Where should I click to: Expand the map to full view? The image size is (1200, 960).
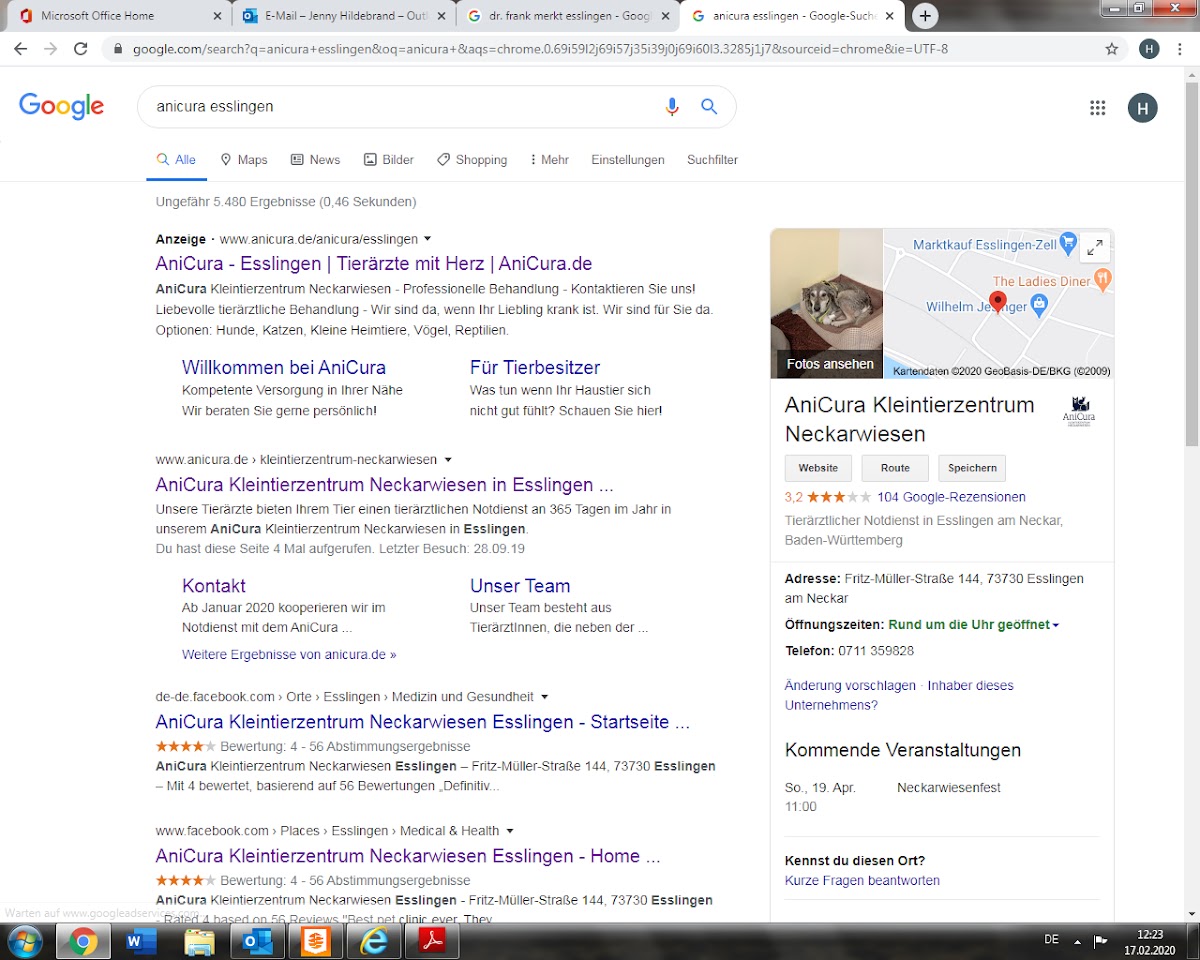pos(1095,247)
